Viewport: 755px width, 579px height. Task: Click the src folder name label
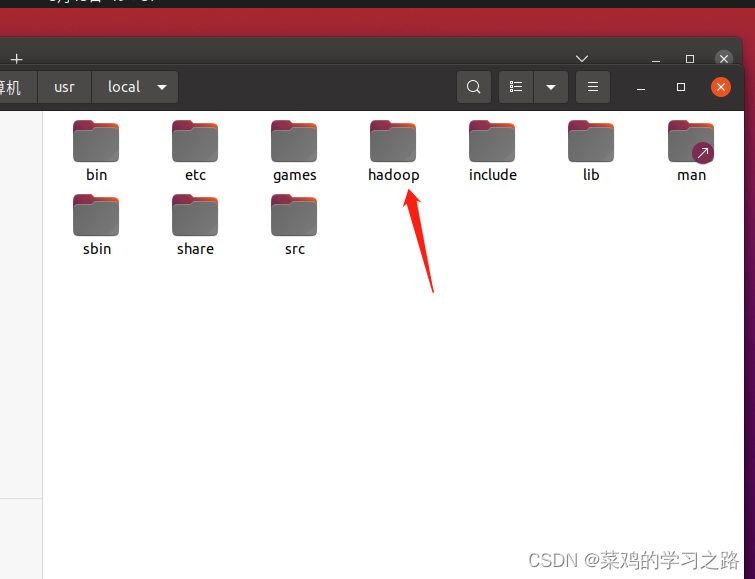295,250
